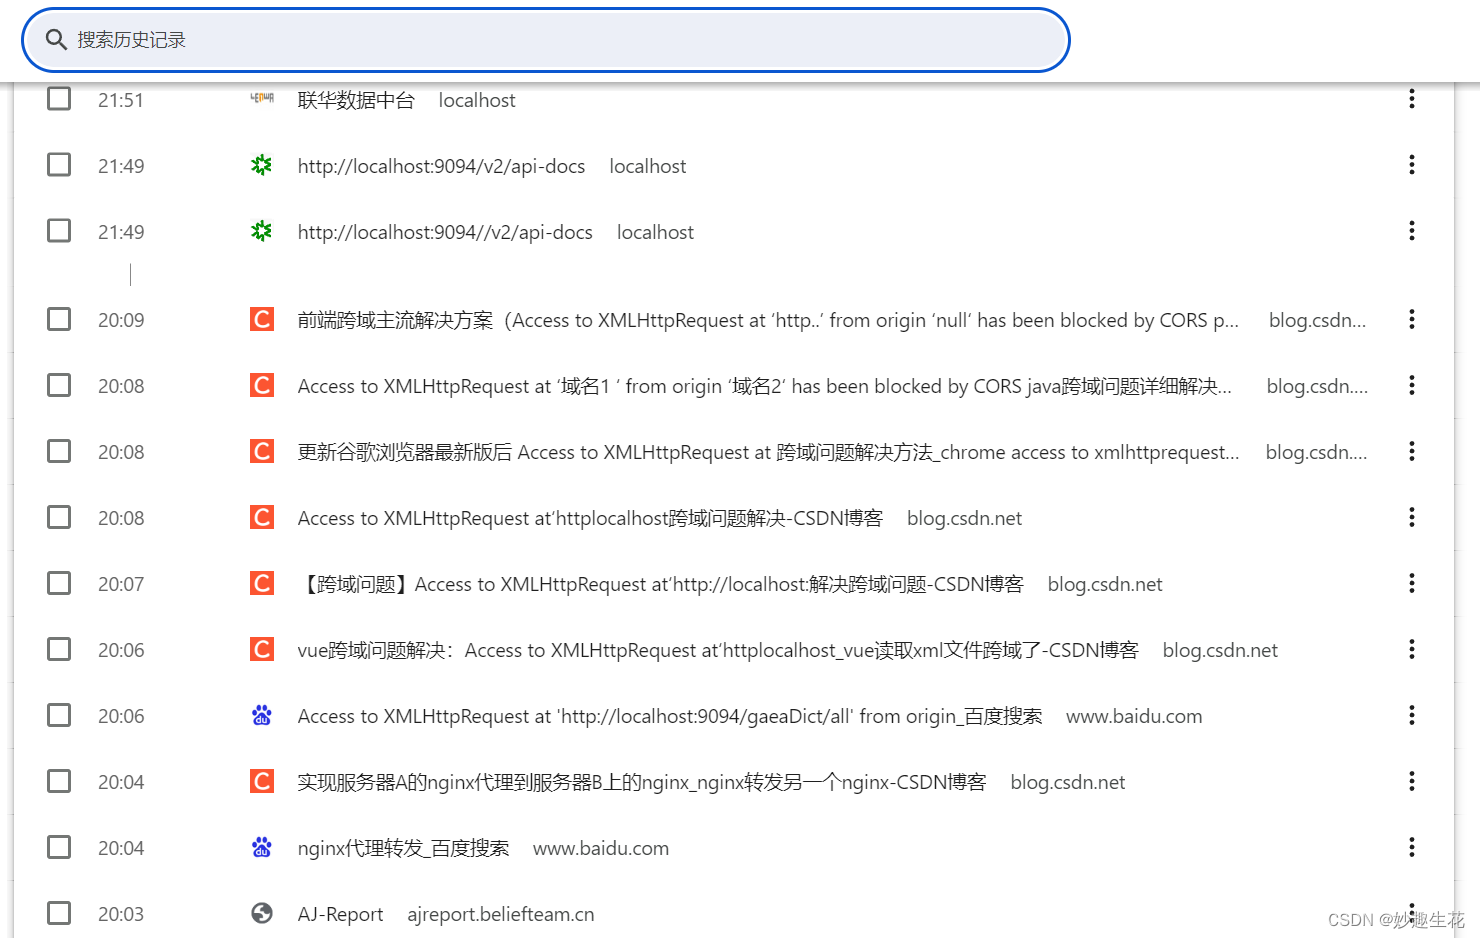Image resolution: width=1480 pixels, height=938 pixels.
Task: Click the localhost label next to the 21:49 api-docs entry
Action: pyautogui.click(x=647, y=165)
